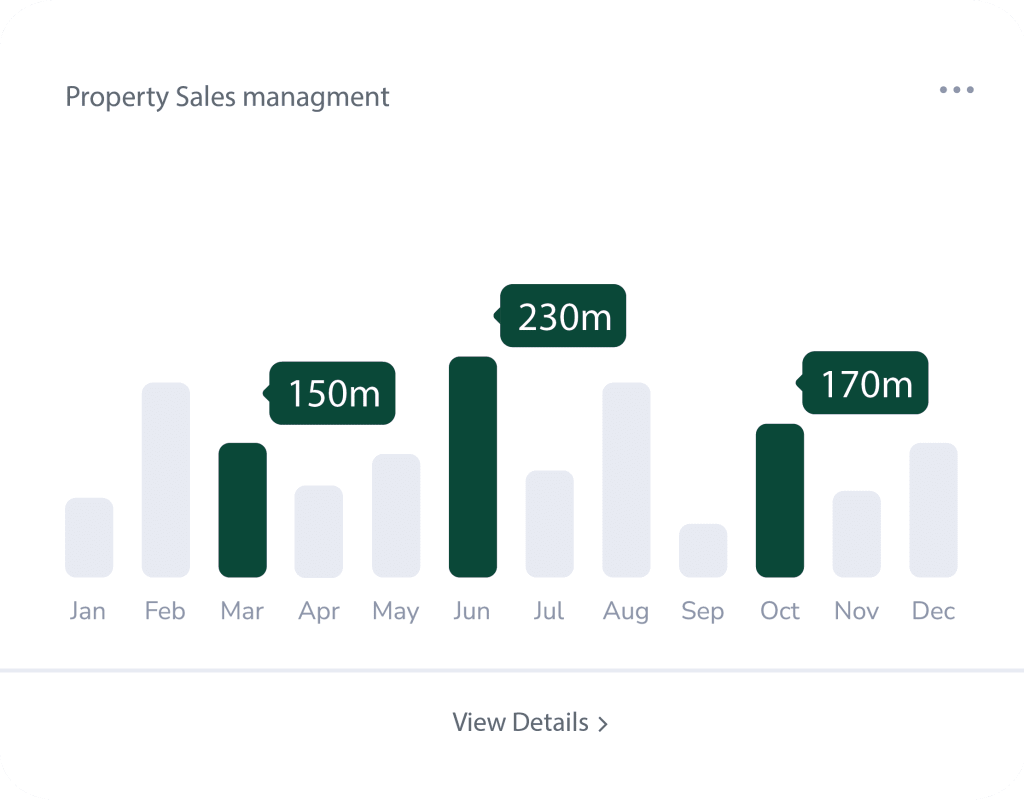Click the 150m tooltip label
The image size is (1024, 800).
334,393
